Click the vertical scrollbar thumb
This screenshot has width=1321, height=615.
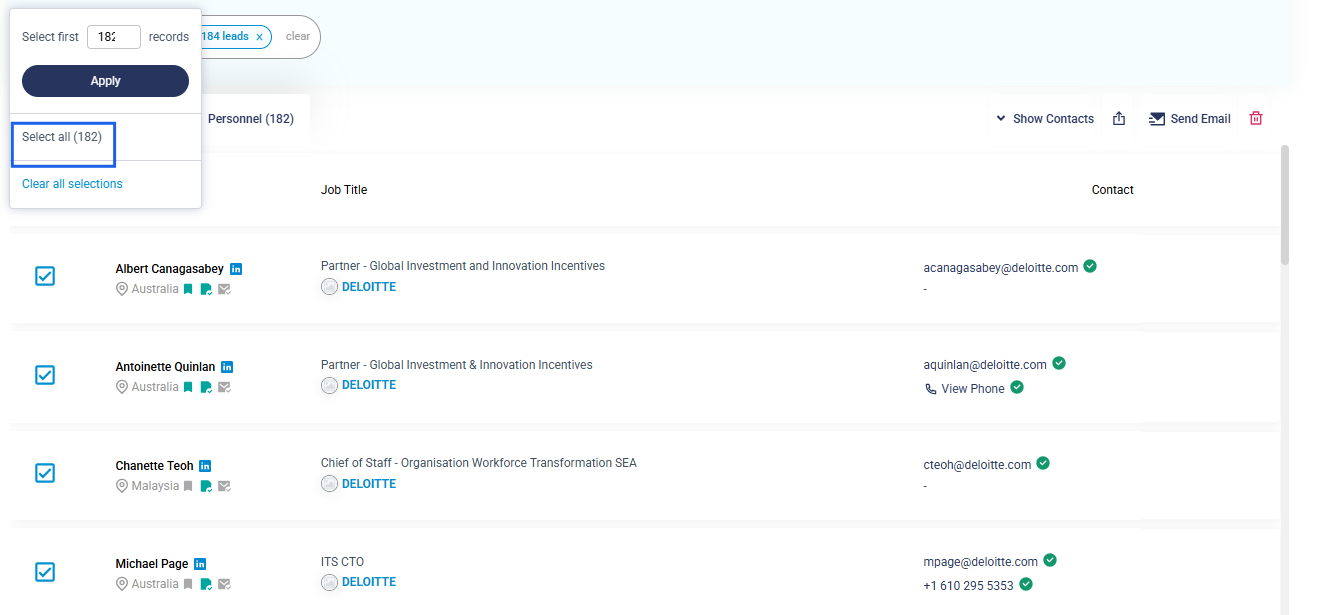pos(1284,205)
